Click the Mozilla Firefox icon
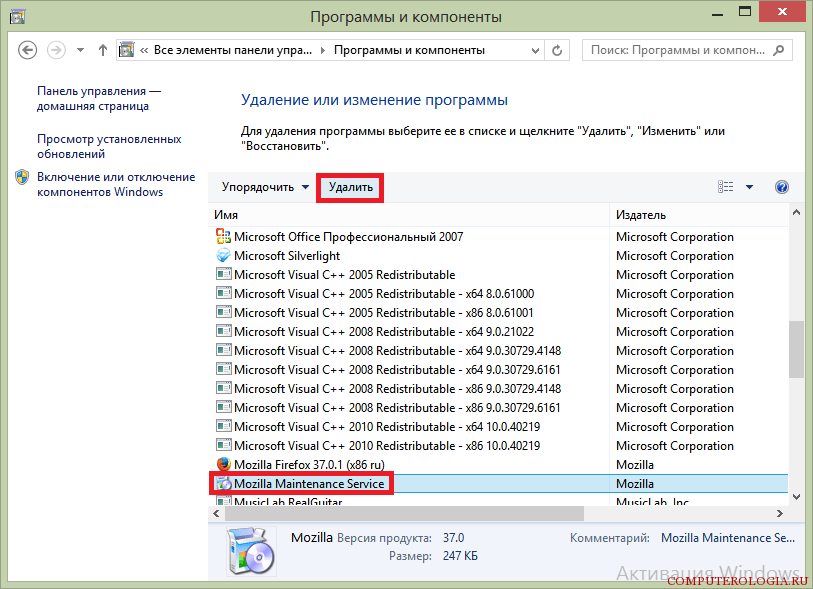Viewport: 813px width, 589px height. click(223, 464)
